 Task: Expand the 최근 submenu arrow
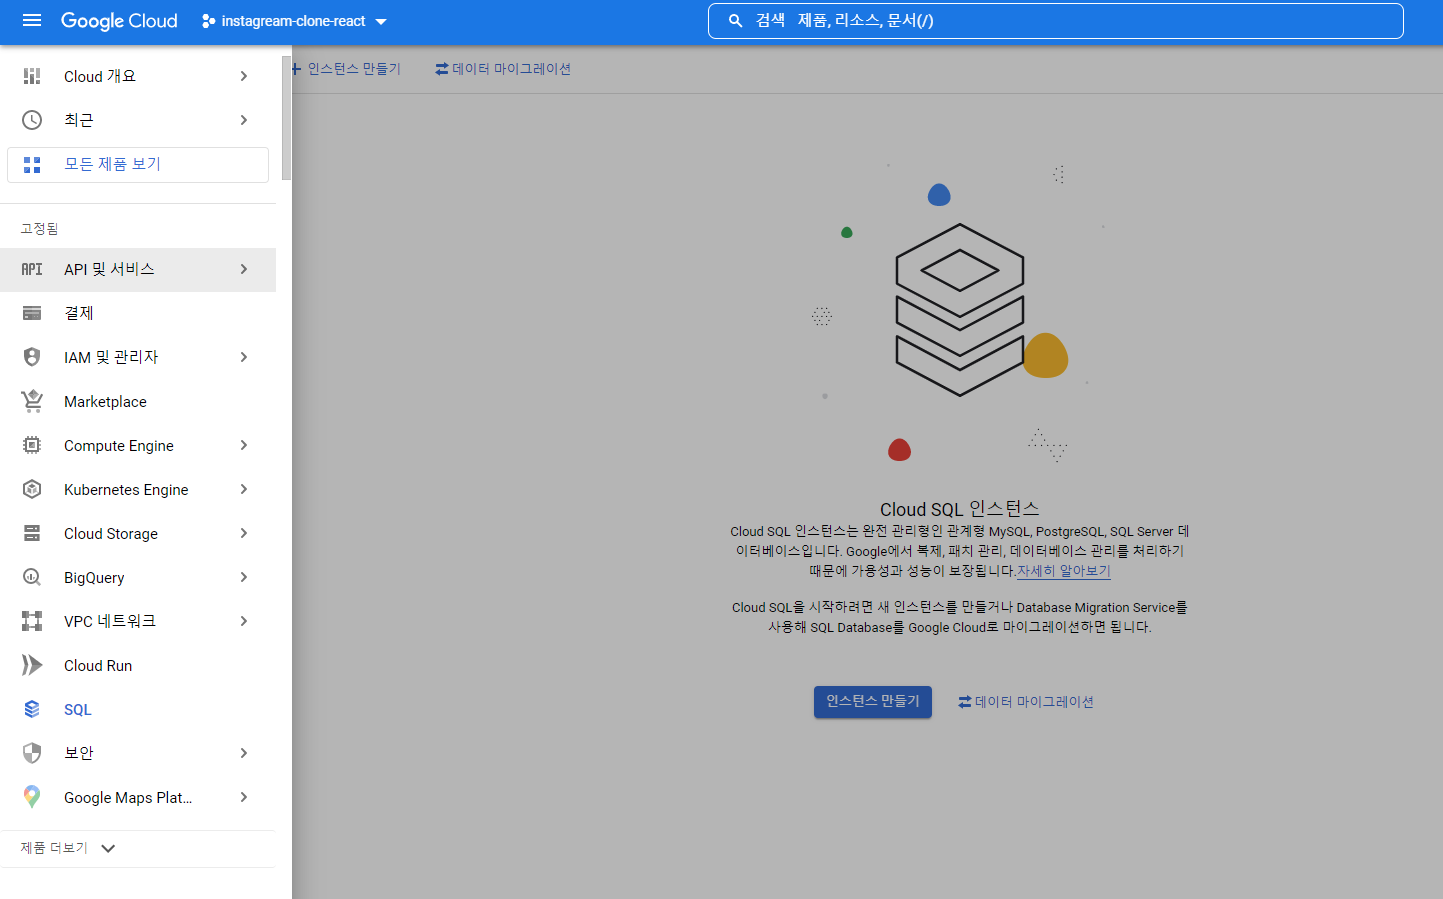244,120
